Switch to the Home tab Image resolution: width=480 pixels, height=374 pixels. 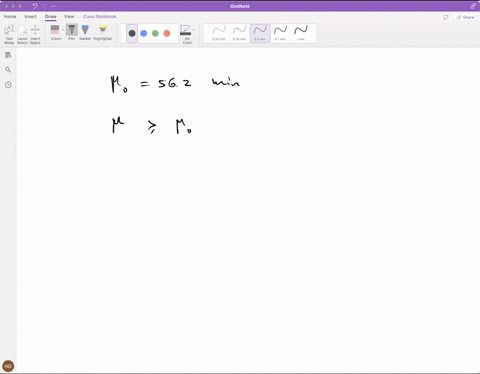[x=10, y=16]
